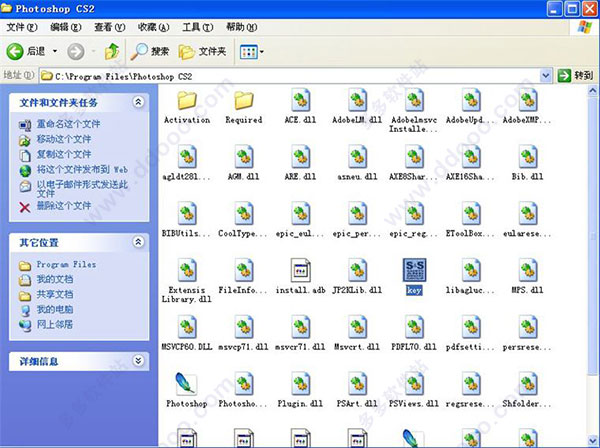Toggle the Folders (文件夹) pane
Screen dimensions: 600x448
202,51
